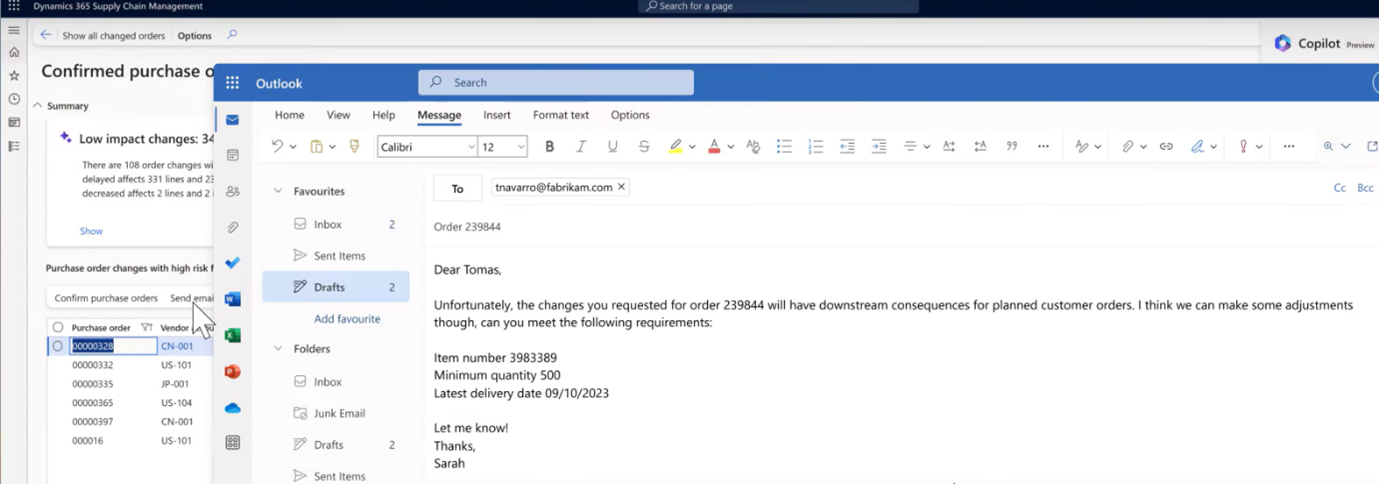Click the Dynamics action pane search icon

[x=232, y=35]
